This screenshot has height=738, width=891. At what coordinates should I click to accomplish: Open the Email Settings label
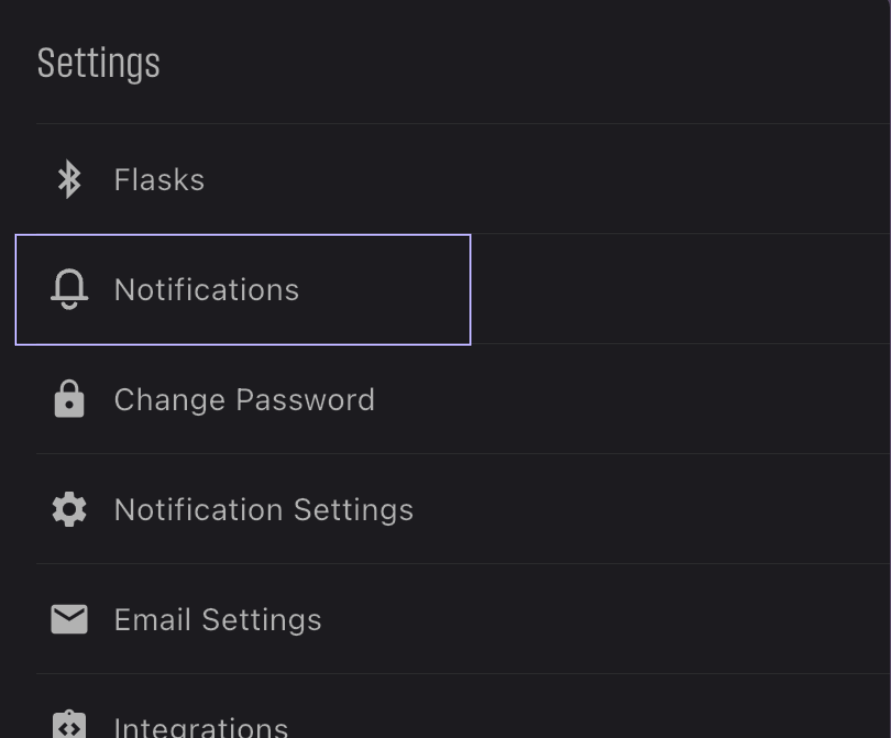pyautogui.click(x=218, y=619)
